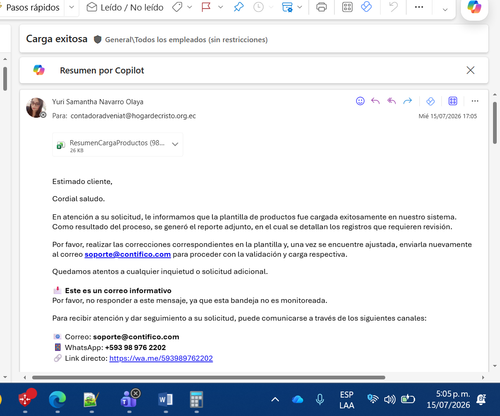
Task: Open the taskbar clock 5:05 p. m.
Action: pos(449,399)
